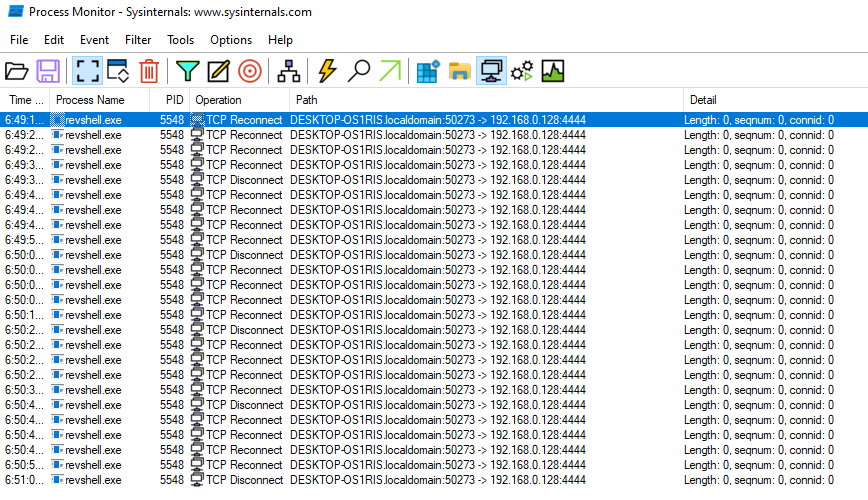Open the Help menu

pyautogui.click(x=280, y=40)
